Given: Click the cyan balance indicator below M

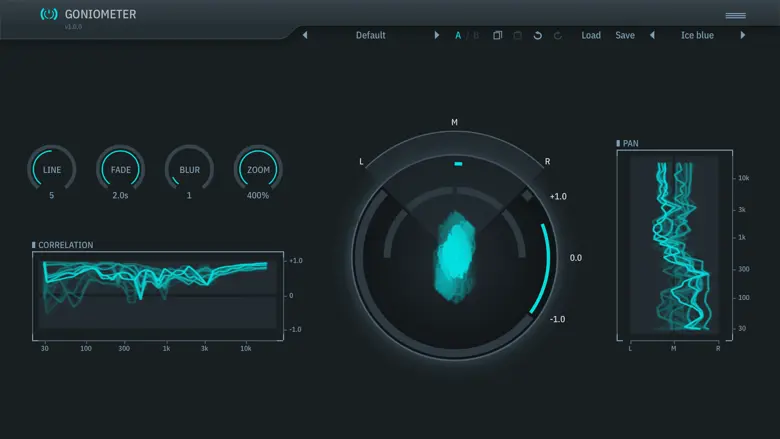Looking at the screenshot, I should point(458,164).
